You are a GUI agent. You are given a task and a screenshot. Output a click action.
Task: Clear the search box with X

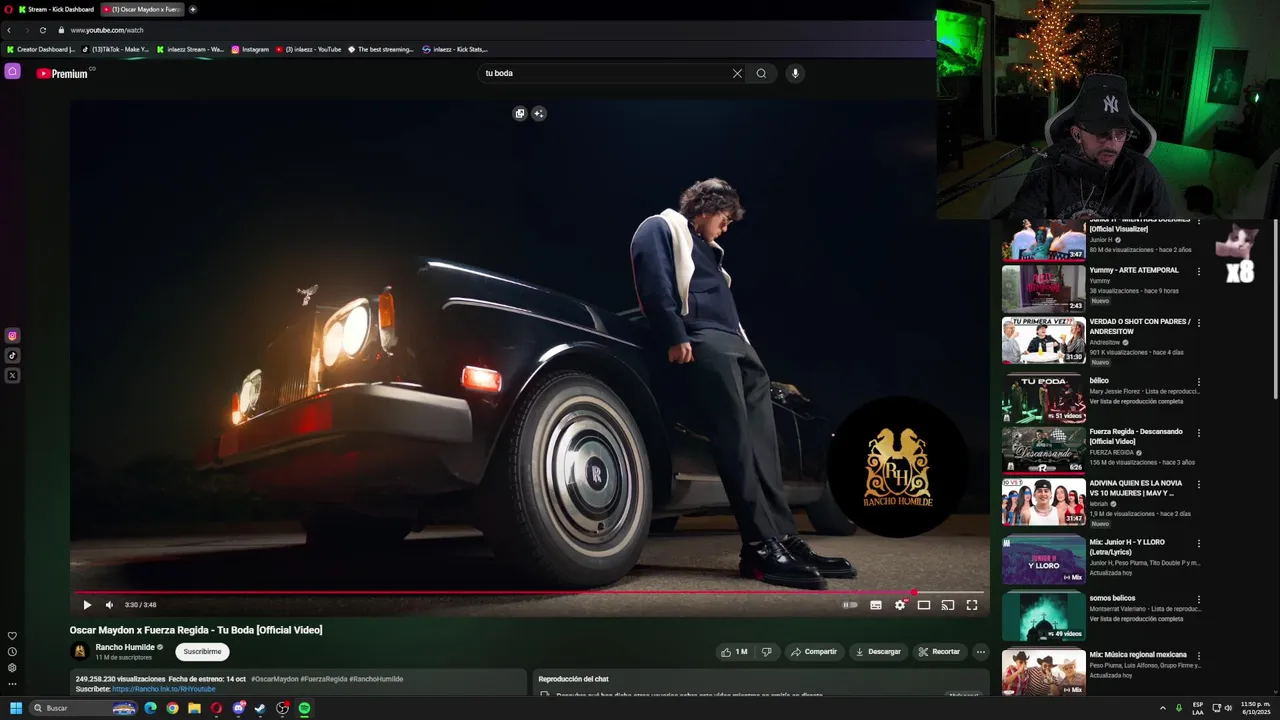(737, 73)
